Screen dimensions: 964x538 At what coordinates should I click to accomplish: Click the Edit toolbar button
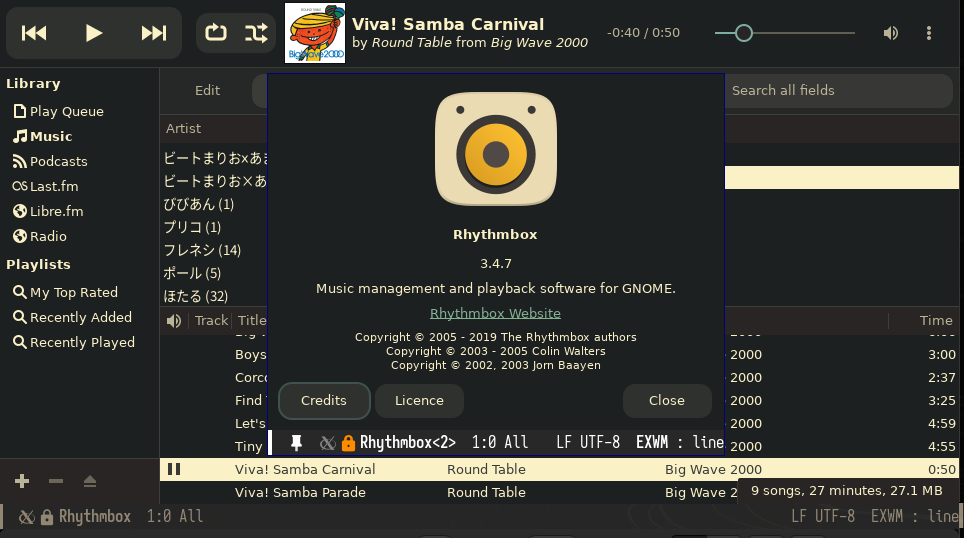point(207,90)
